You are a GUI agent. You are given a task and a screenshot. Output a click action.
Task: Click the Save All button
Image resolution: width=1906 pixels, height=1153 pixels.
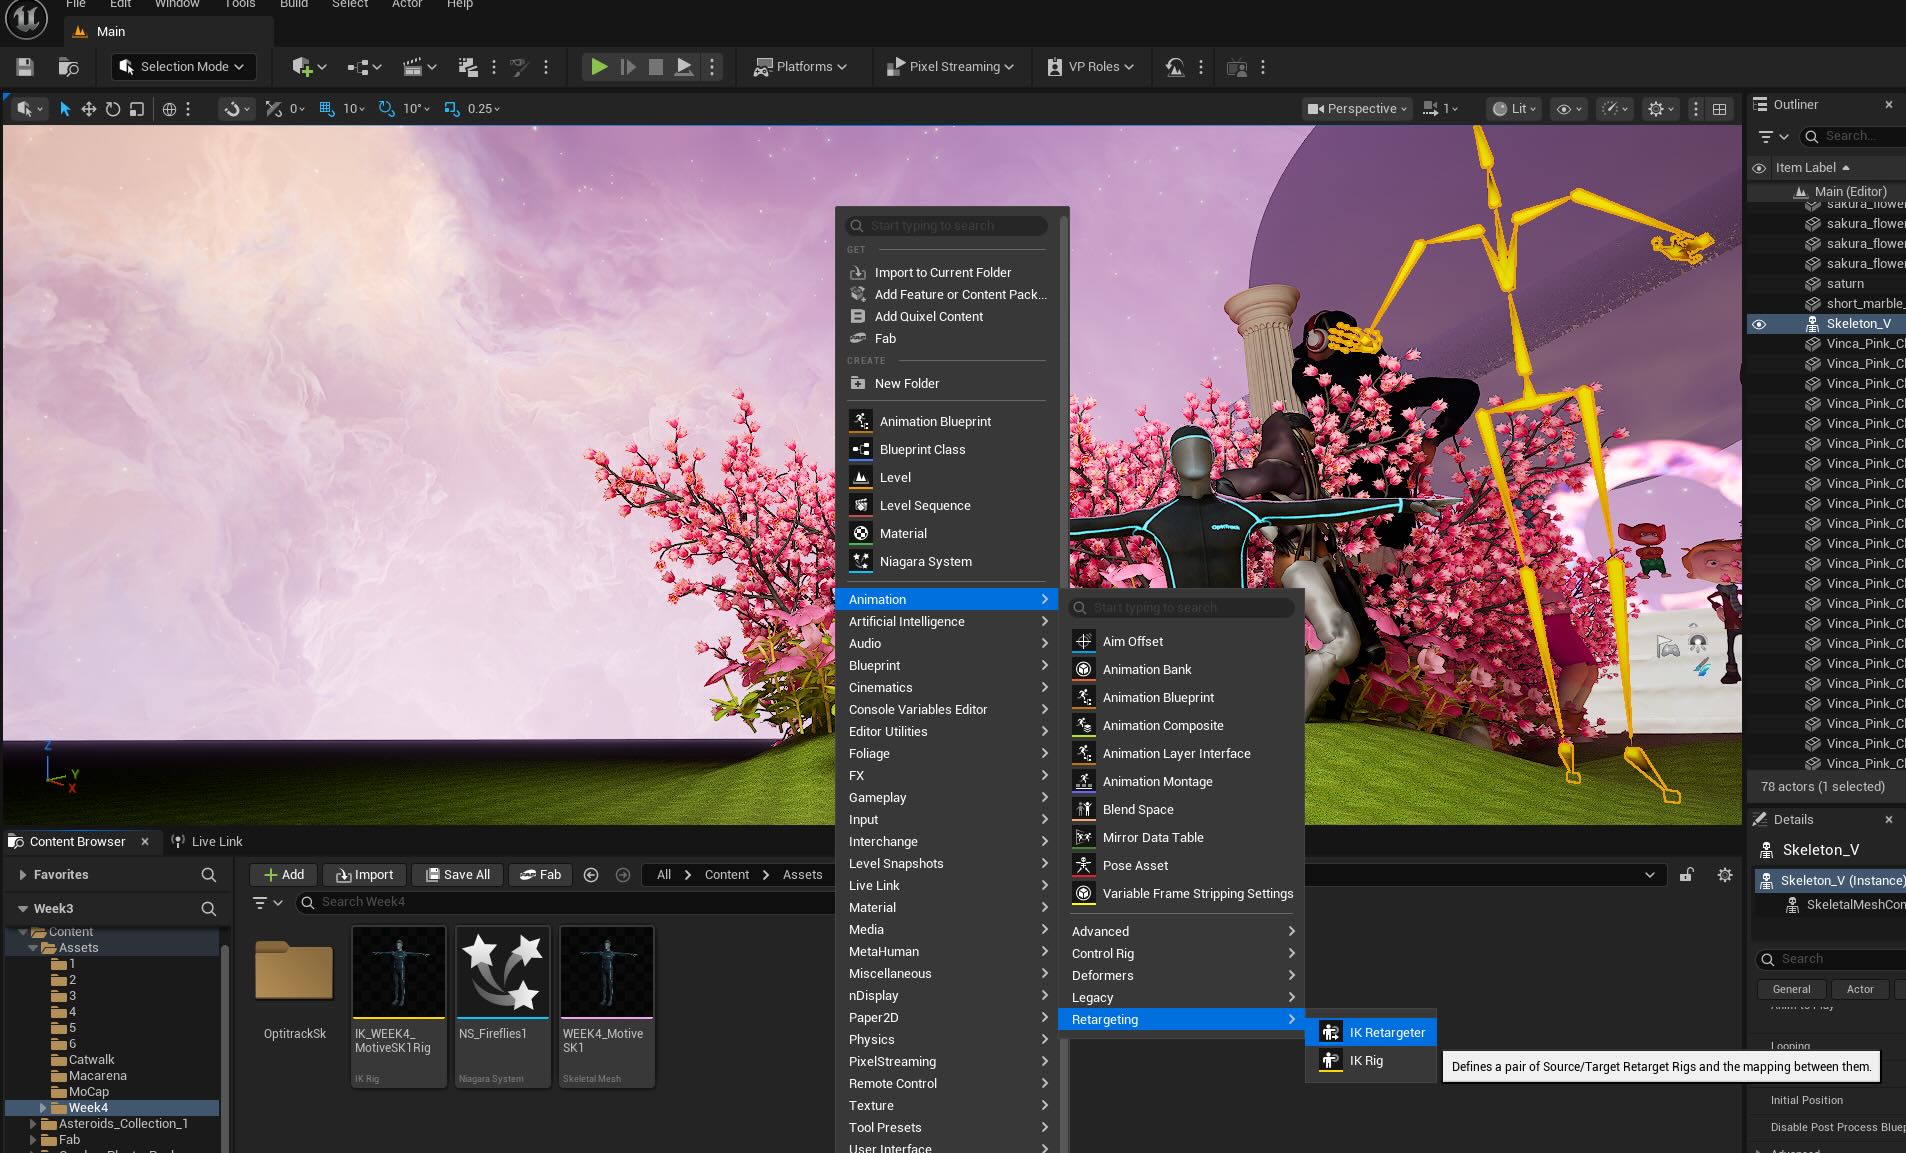click(458, 875)
